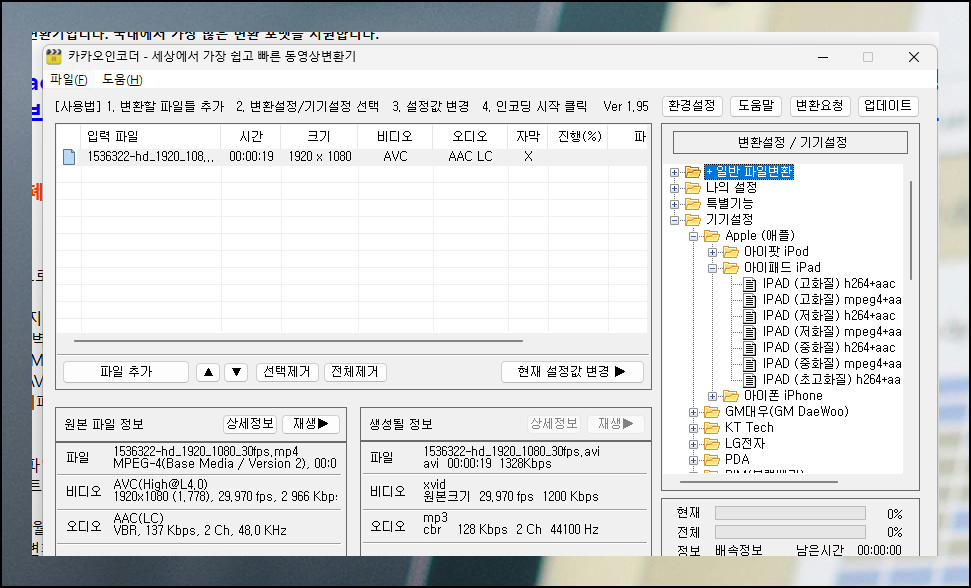Click the 현재 progress bar

coord(790,513)
